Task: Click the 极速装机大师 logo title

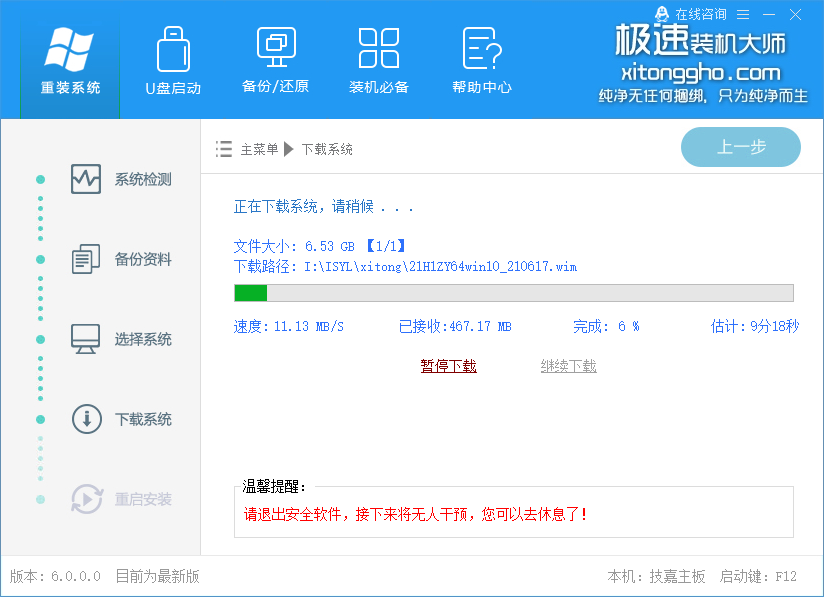Action: click(701, 40)
